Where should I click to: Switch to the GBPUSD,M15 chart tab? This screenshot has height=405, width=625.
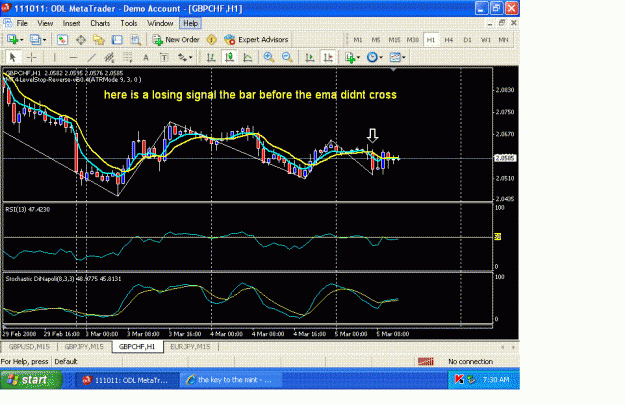(29, 347)
